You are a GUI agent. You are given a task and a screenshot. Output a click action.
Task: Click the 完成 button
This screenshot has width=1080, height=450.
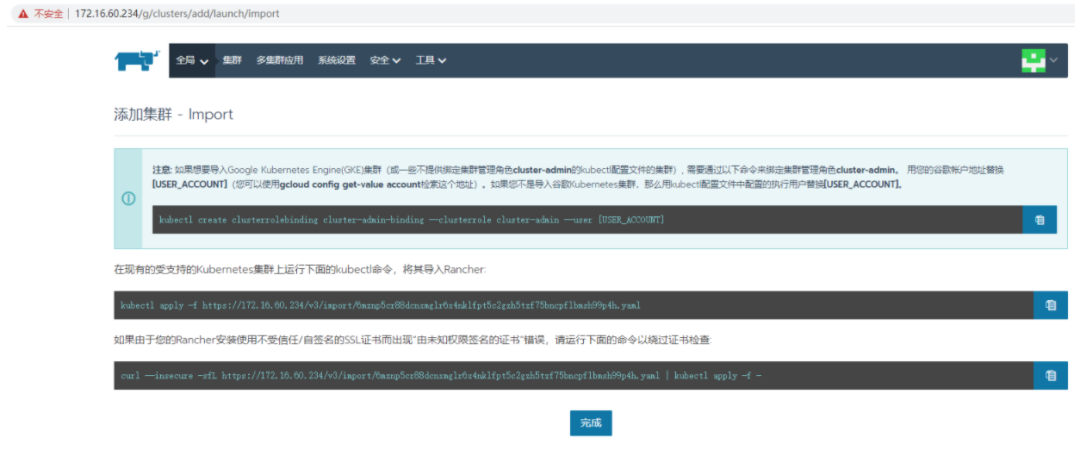coord(590,423)
